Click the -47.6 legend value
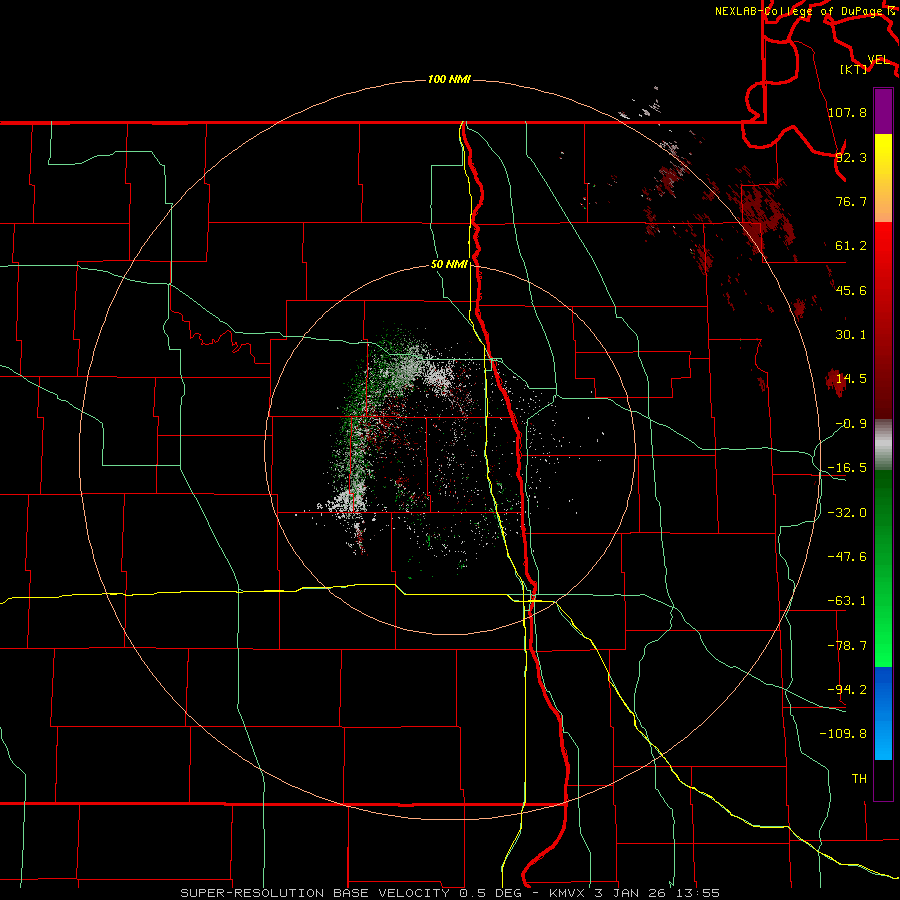The image size is (900, 900). click(847, 557)
